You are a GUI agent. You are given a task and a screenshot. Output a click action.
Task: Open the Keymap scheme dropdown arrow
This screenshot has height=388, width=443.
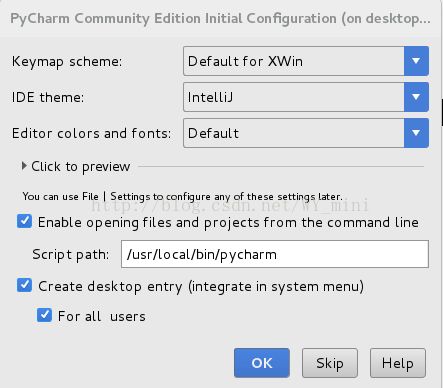416,61
